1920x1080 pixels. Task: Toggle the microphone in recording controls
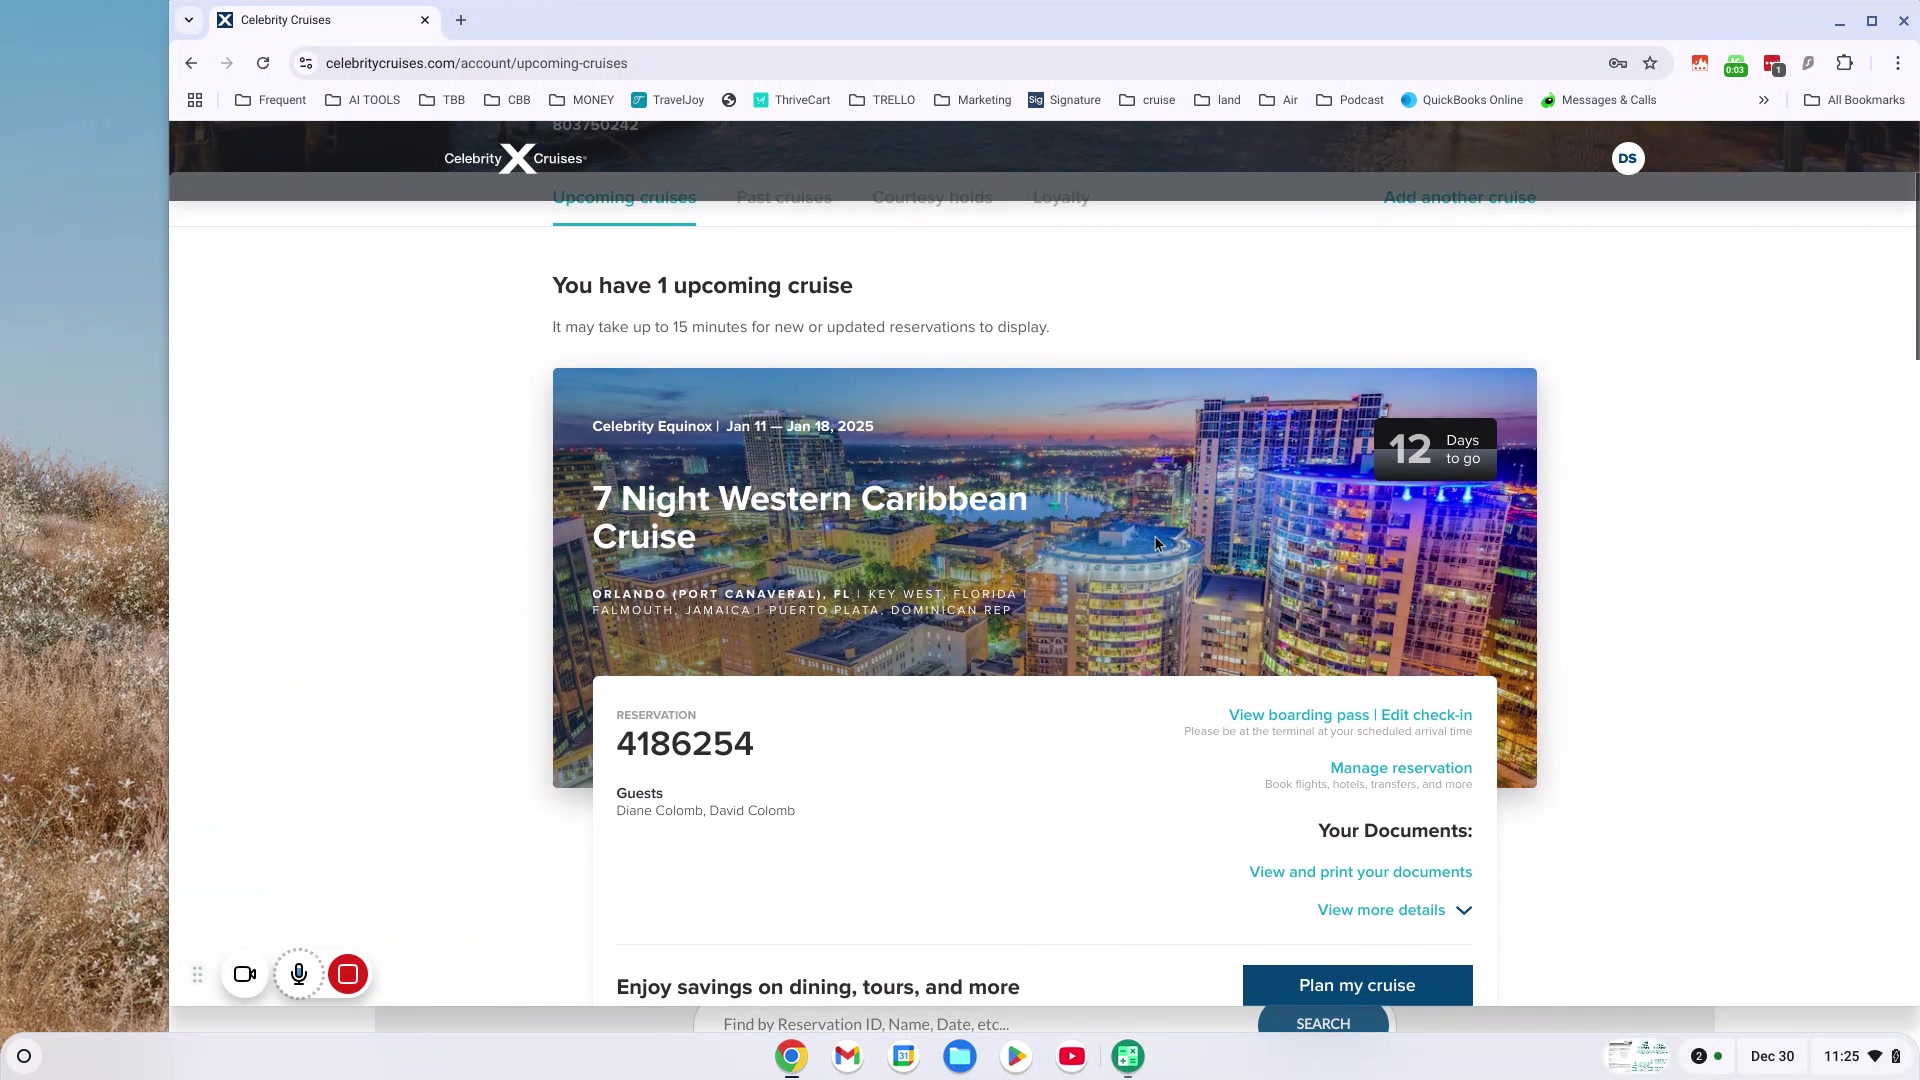tap(299, 974)
